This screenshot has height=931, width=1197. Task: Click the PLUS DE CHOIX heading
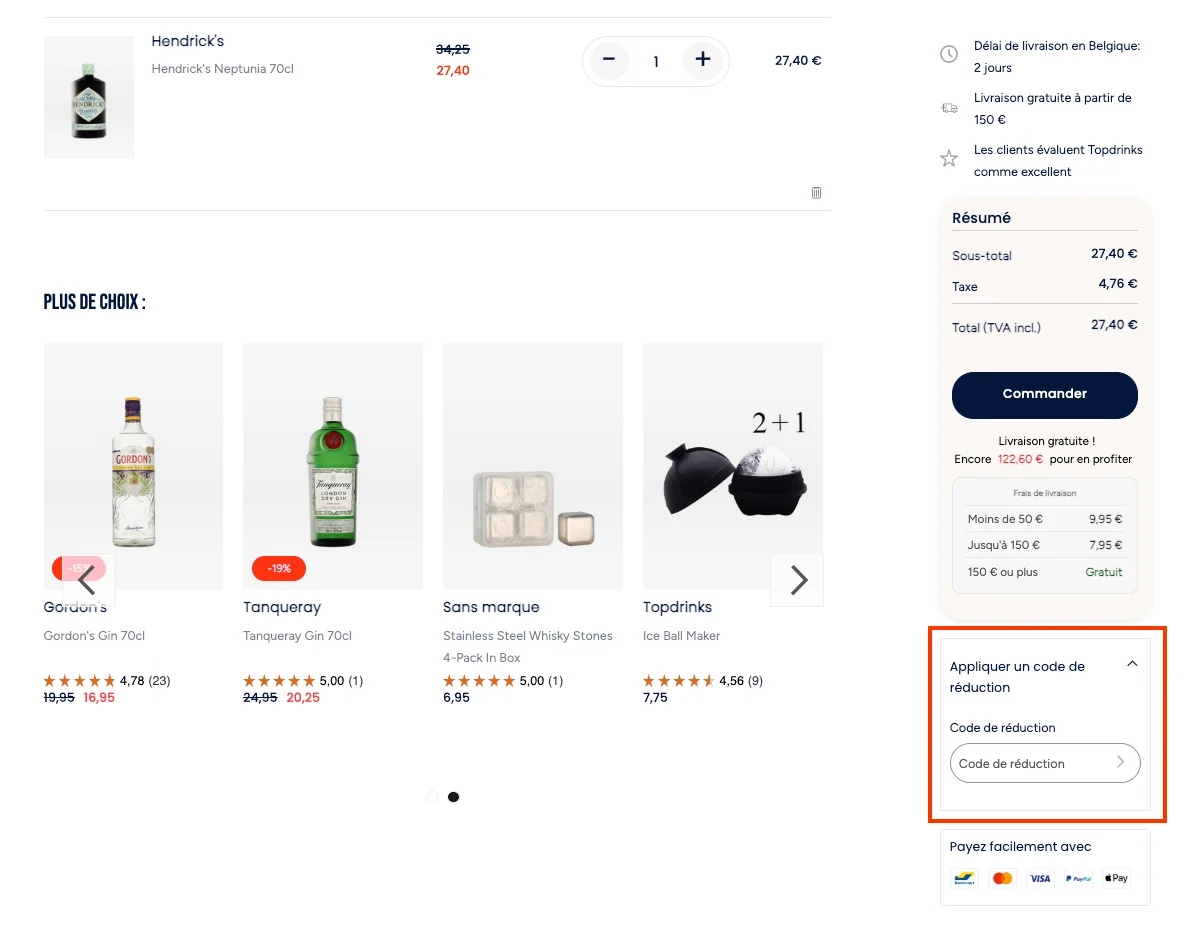point(95,302)
